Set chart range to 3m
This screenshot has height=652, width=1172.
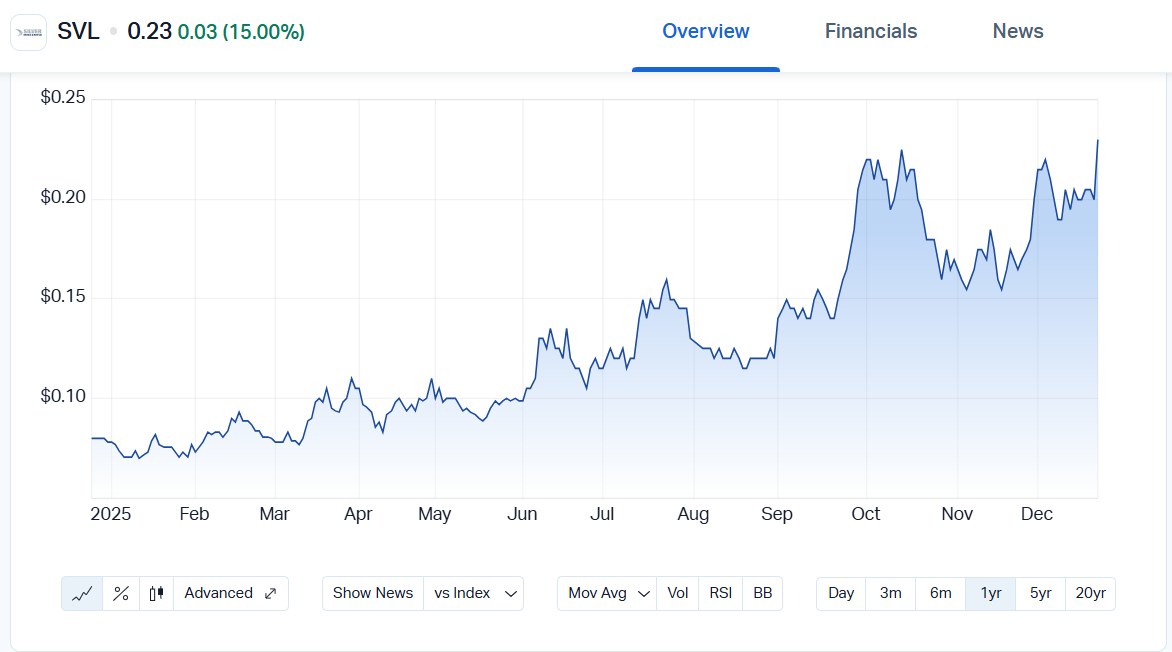click(x=891, y=593)
